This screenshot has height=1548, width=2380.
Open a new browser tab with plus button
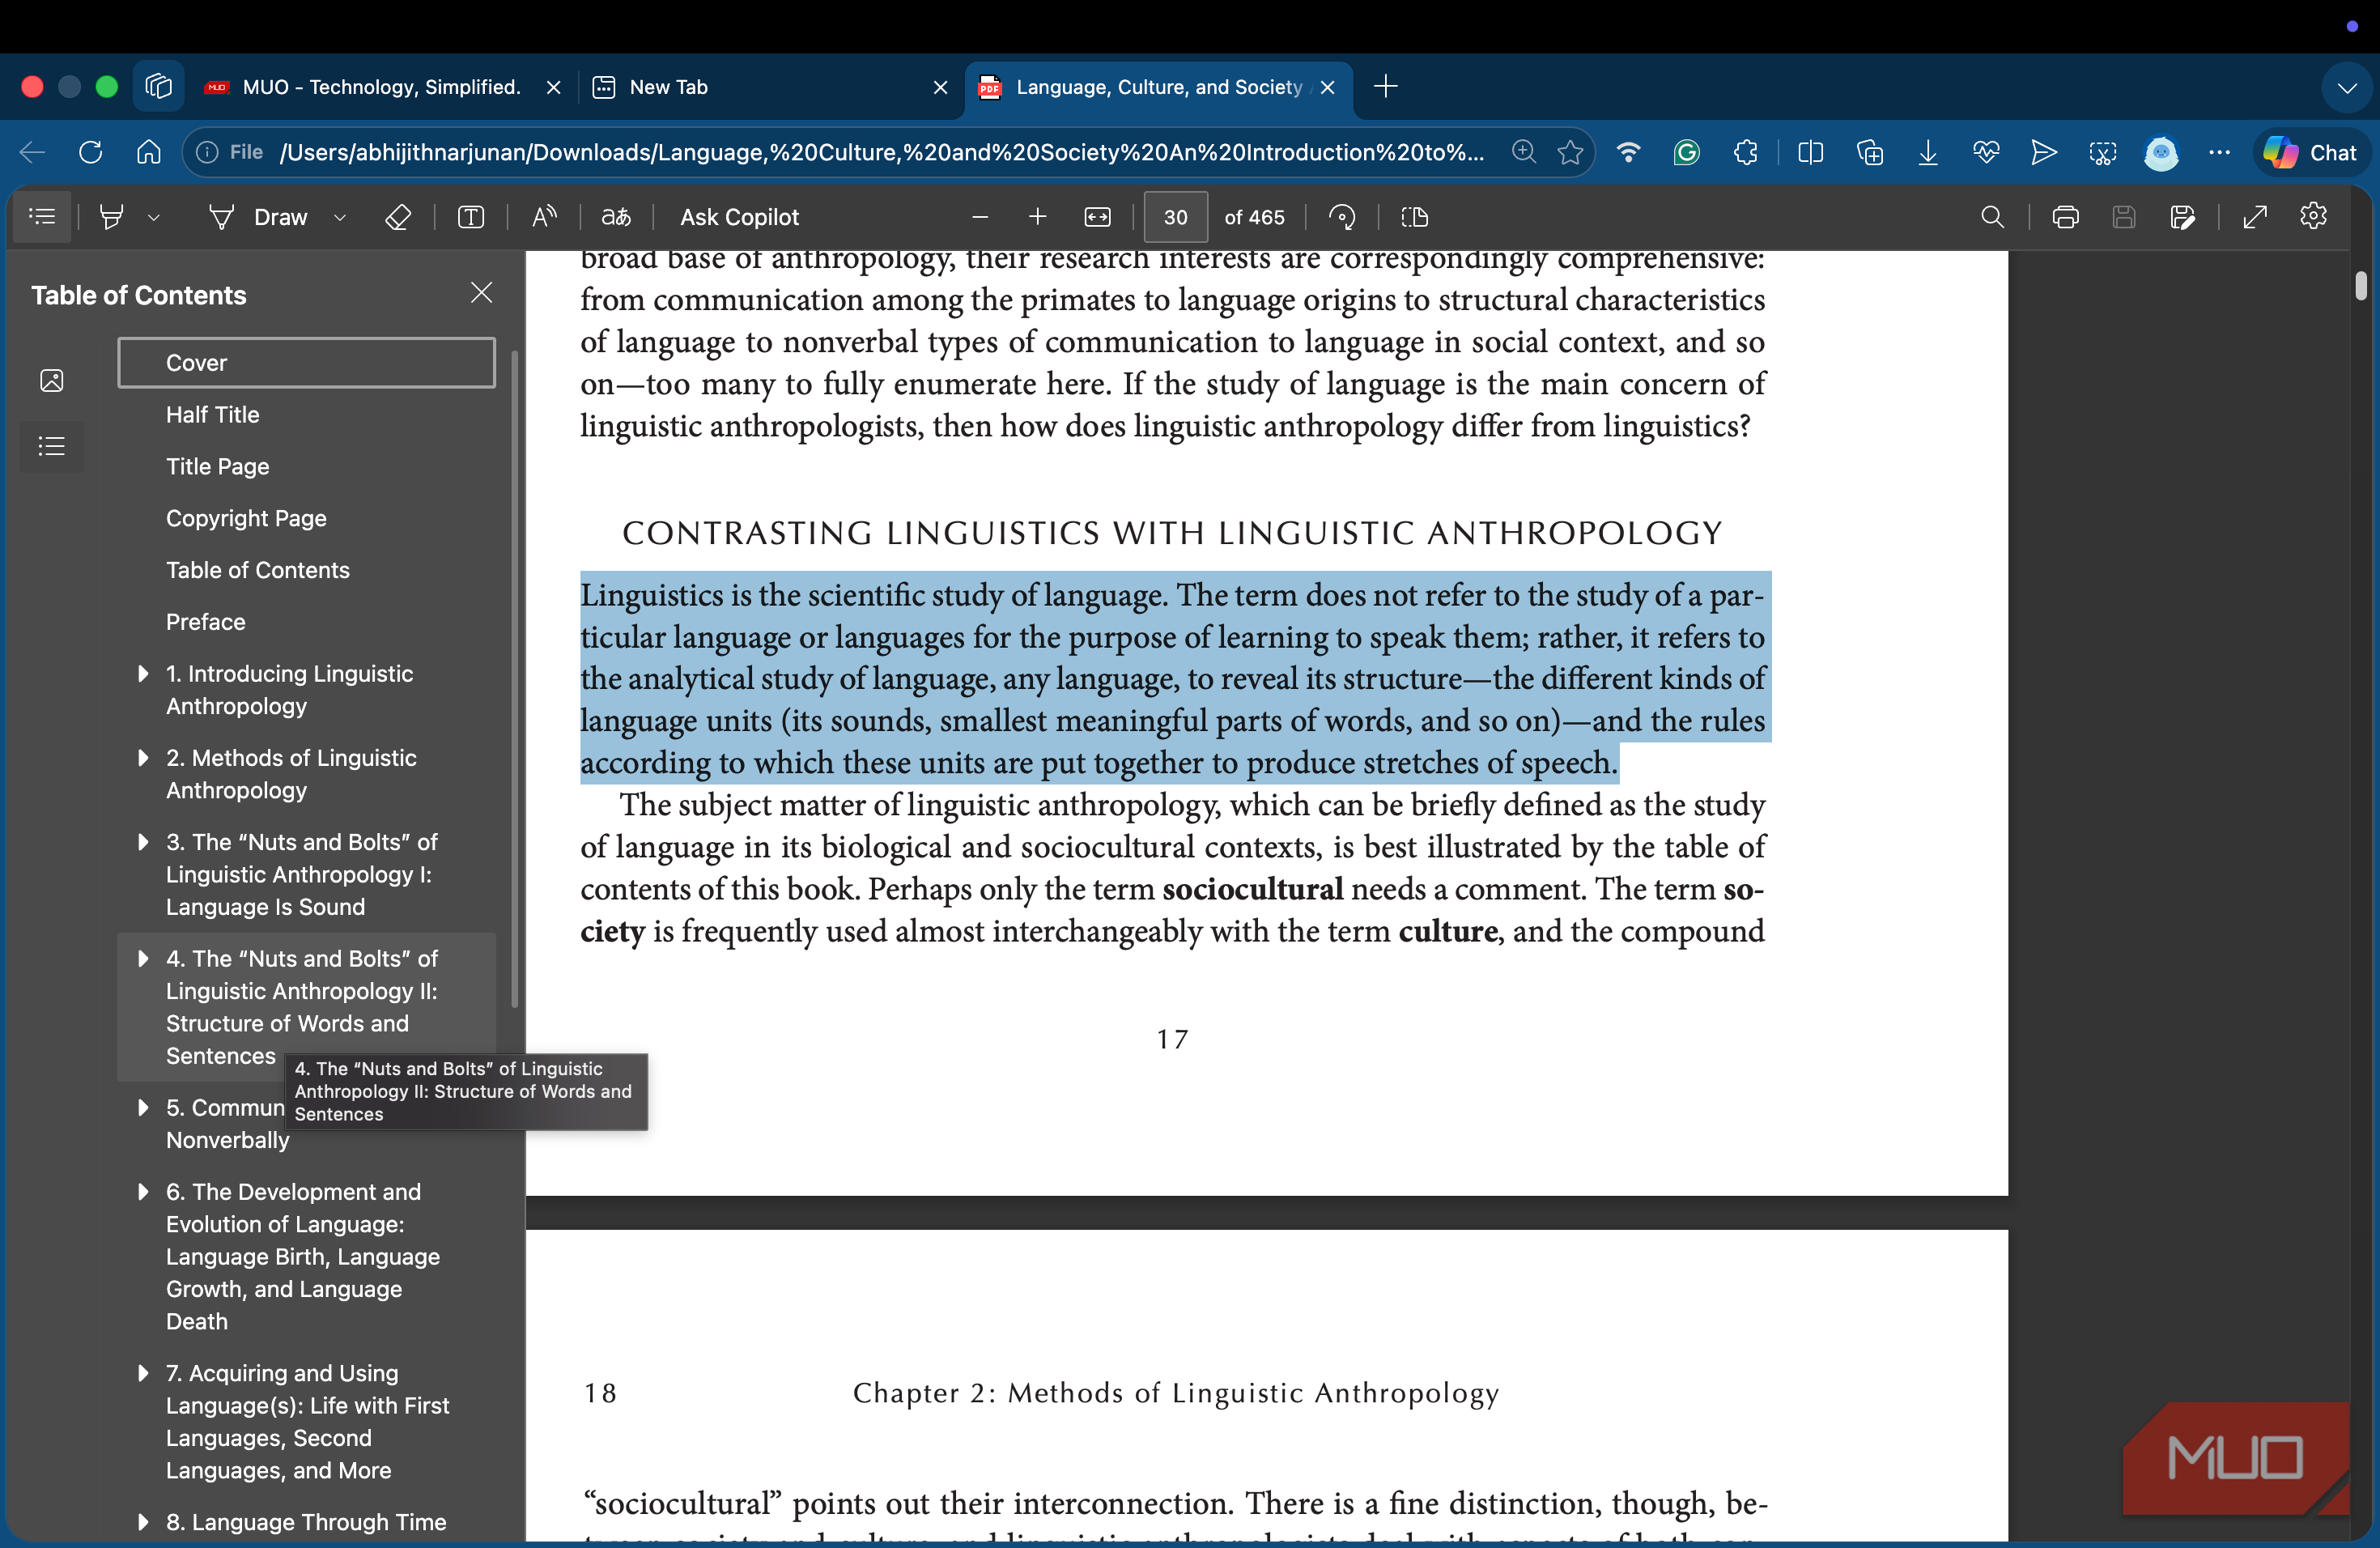1385,87
